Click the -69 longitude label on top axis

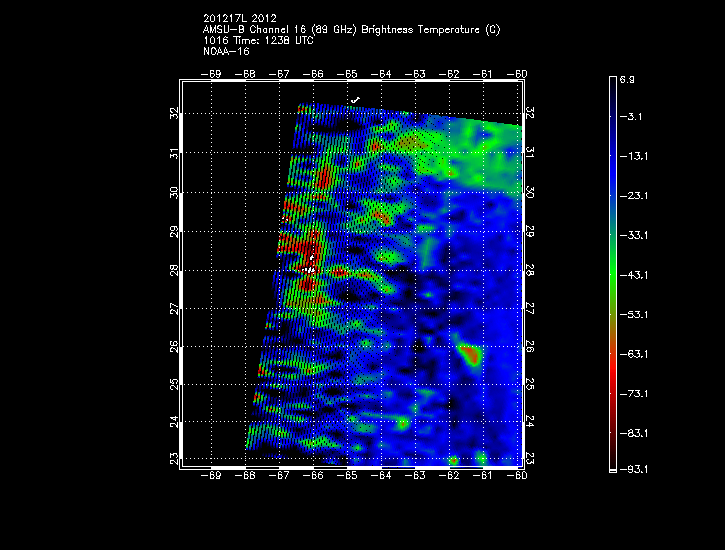tap(211, 73)
